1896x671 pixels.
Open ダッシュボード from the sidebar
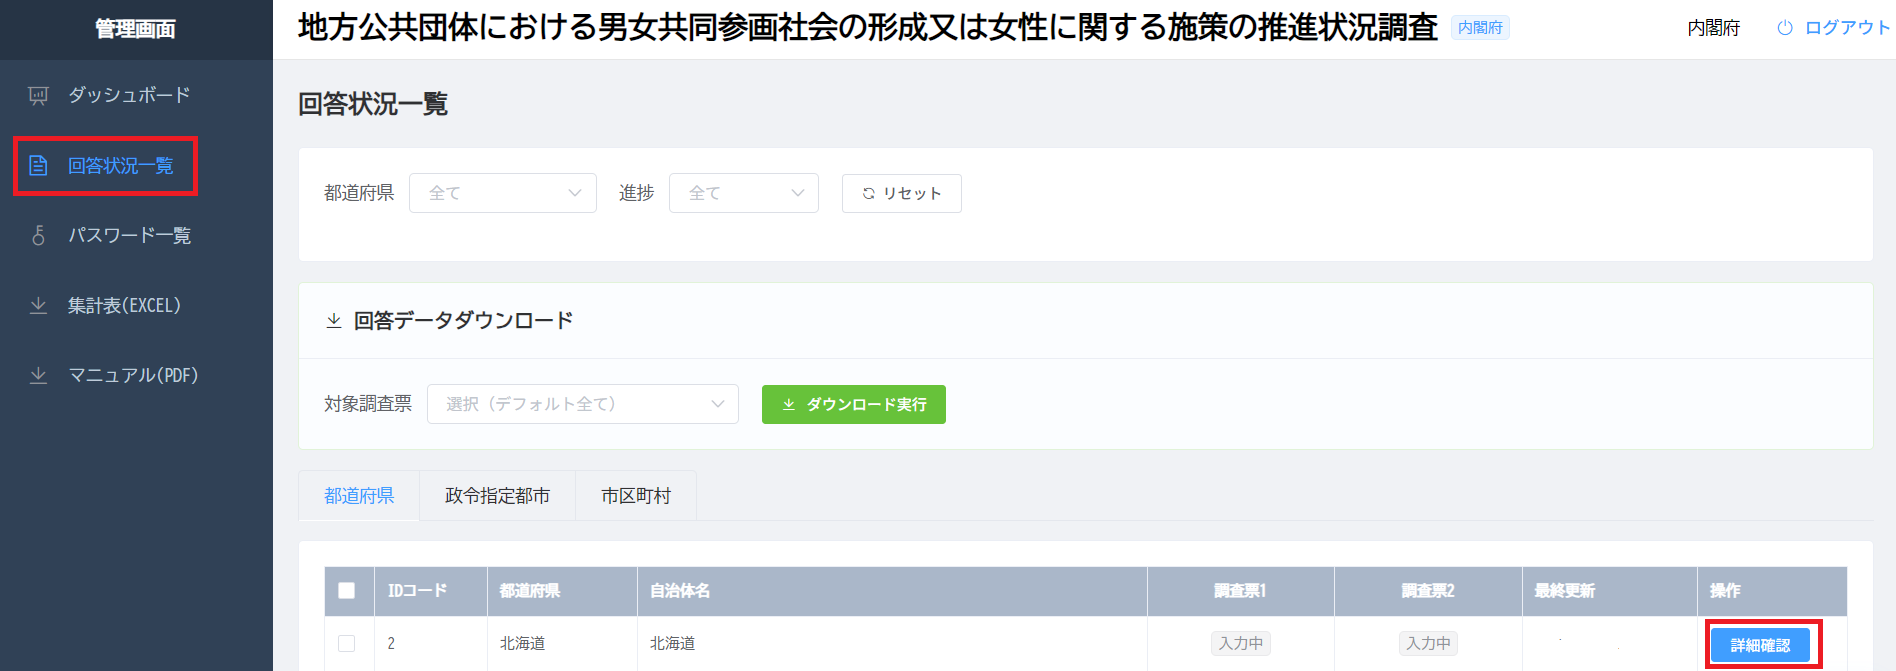[x=136, y=95]
